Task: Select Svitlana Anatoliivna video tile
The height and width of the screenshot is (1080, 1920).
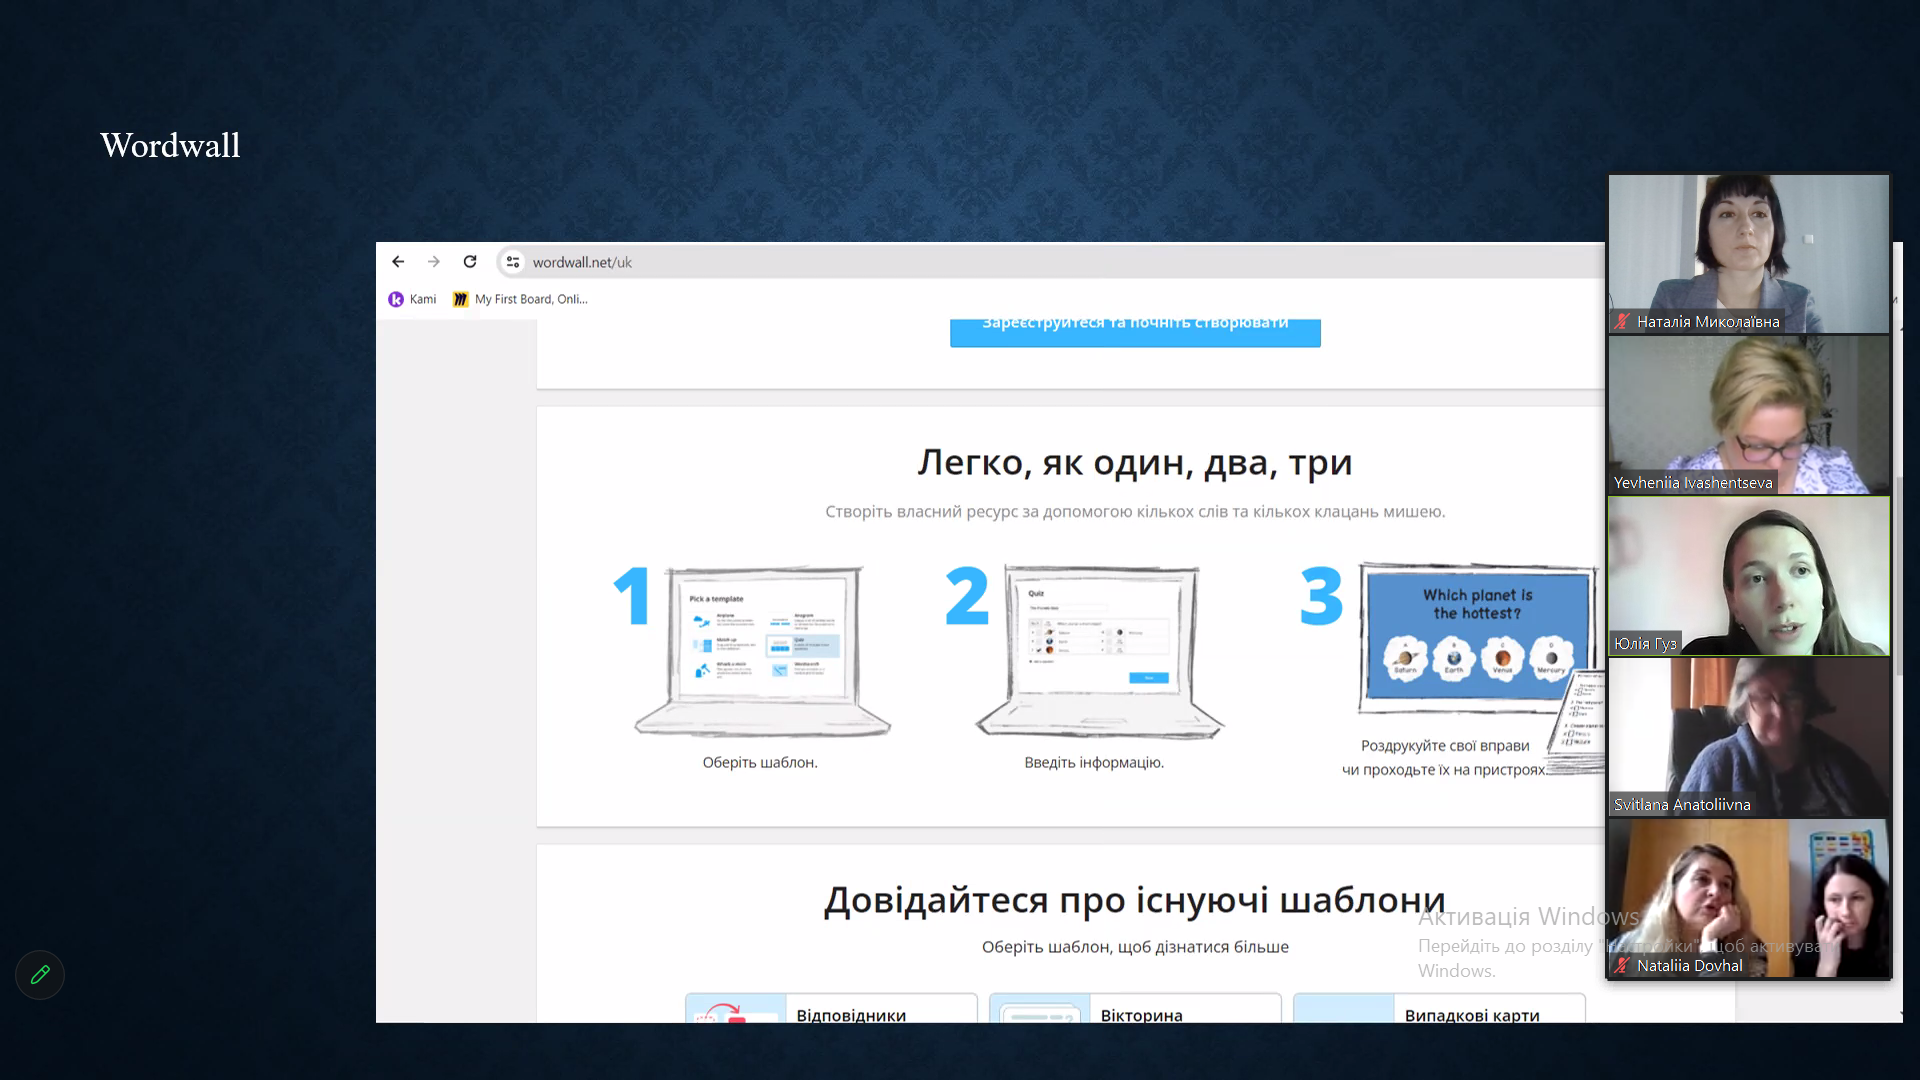Action: click(1749, 737)
